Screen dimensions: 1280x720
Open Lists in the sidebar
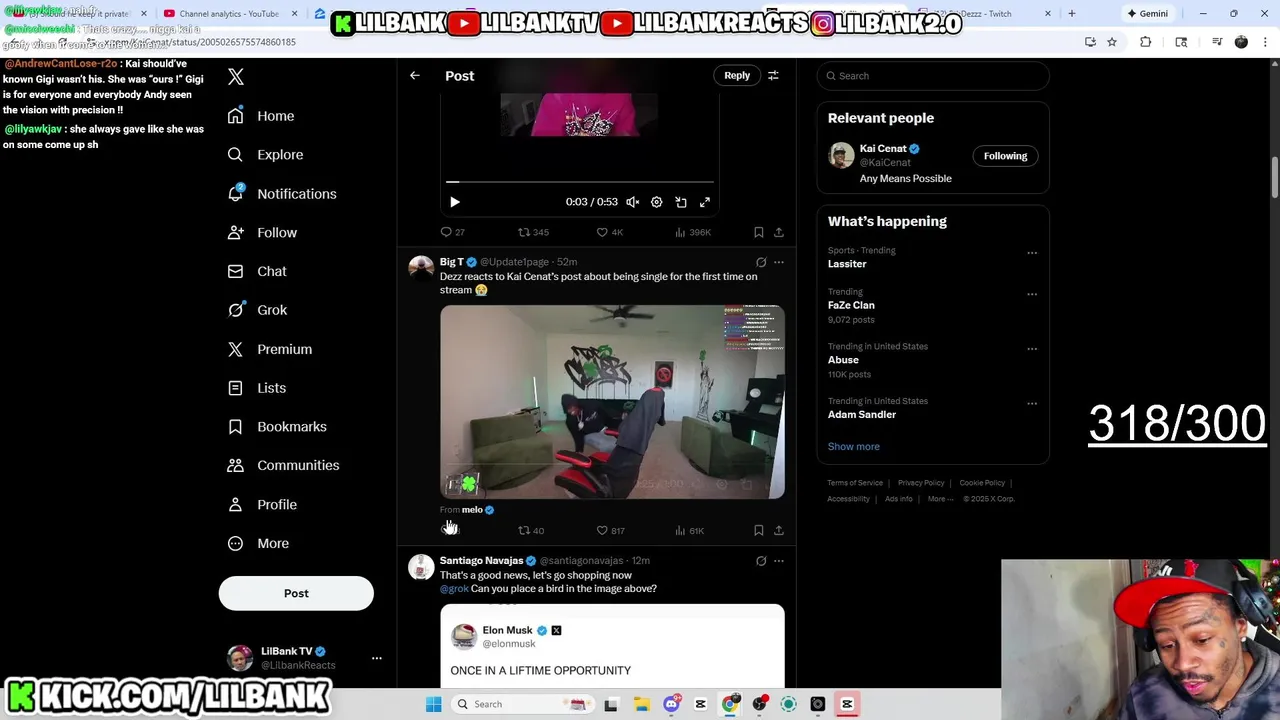pos(257,388)
